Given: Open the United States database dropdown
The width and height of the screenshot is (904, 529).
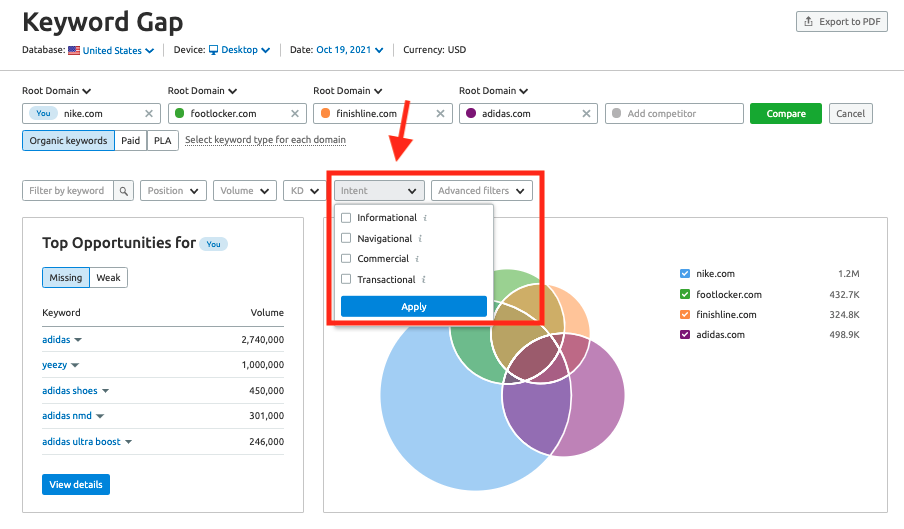Looking at the screenshot, I should [118, 50].
